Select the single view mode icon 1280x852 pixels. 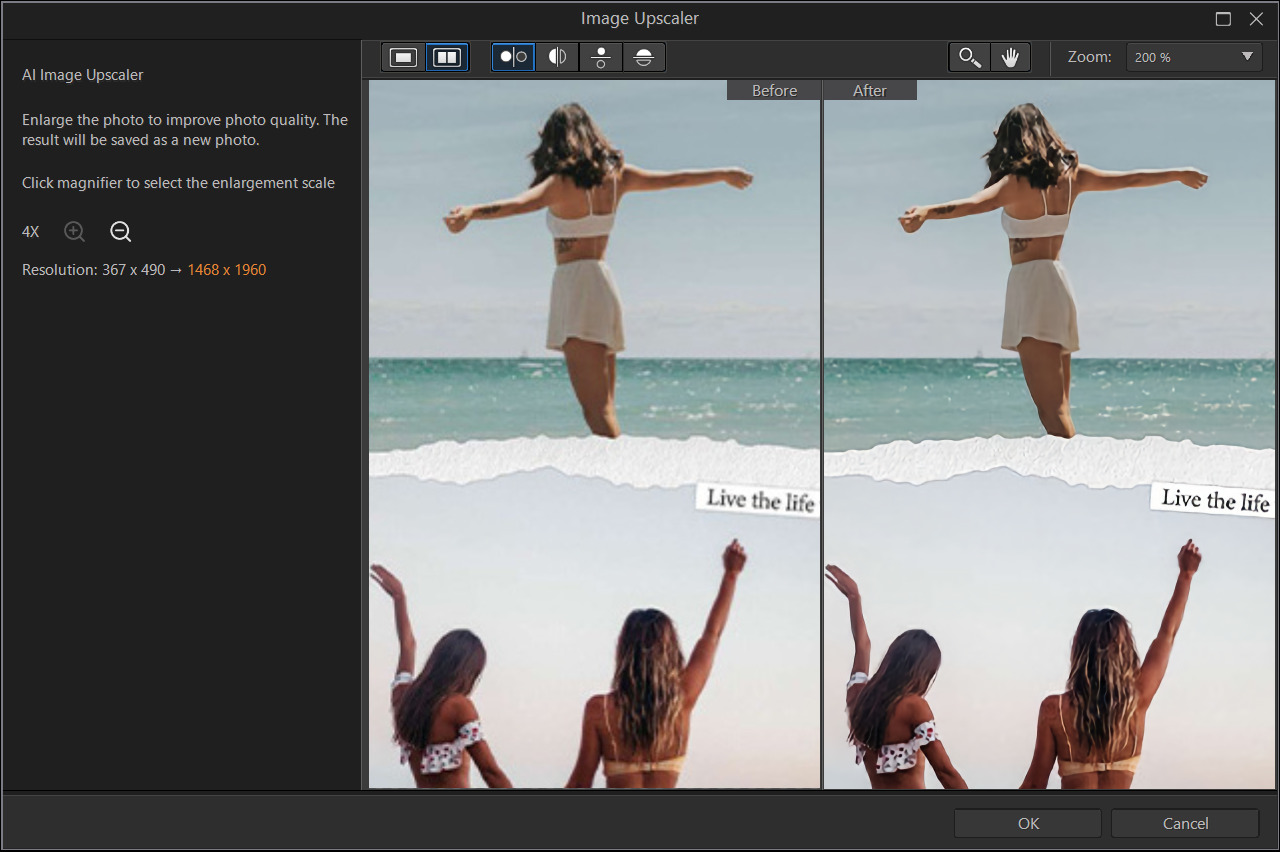402,57
